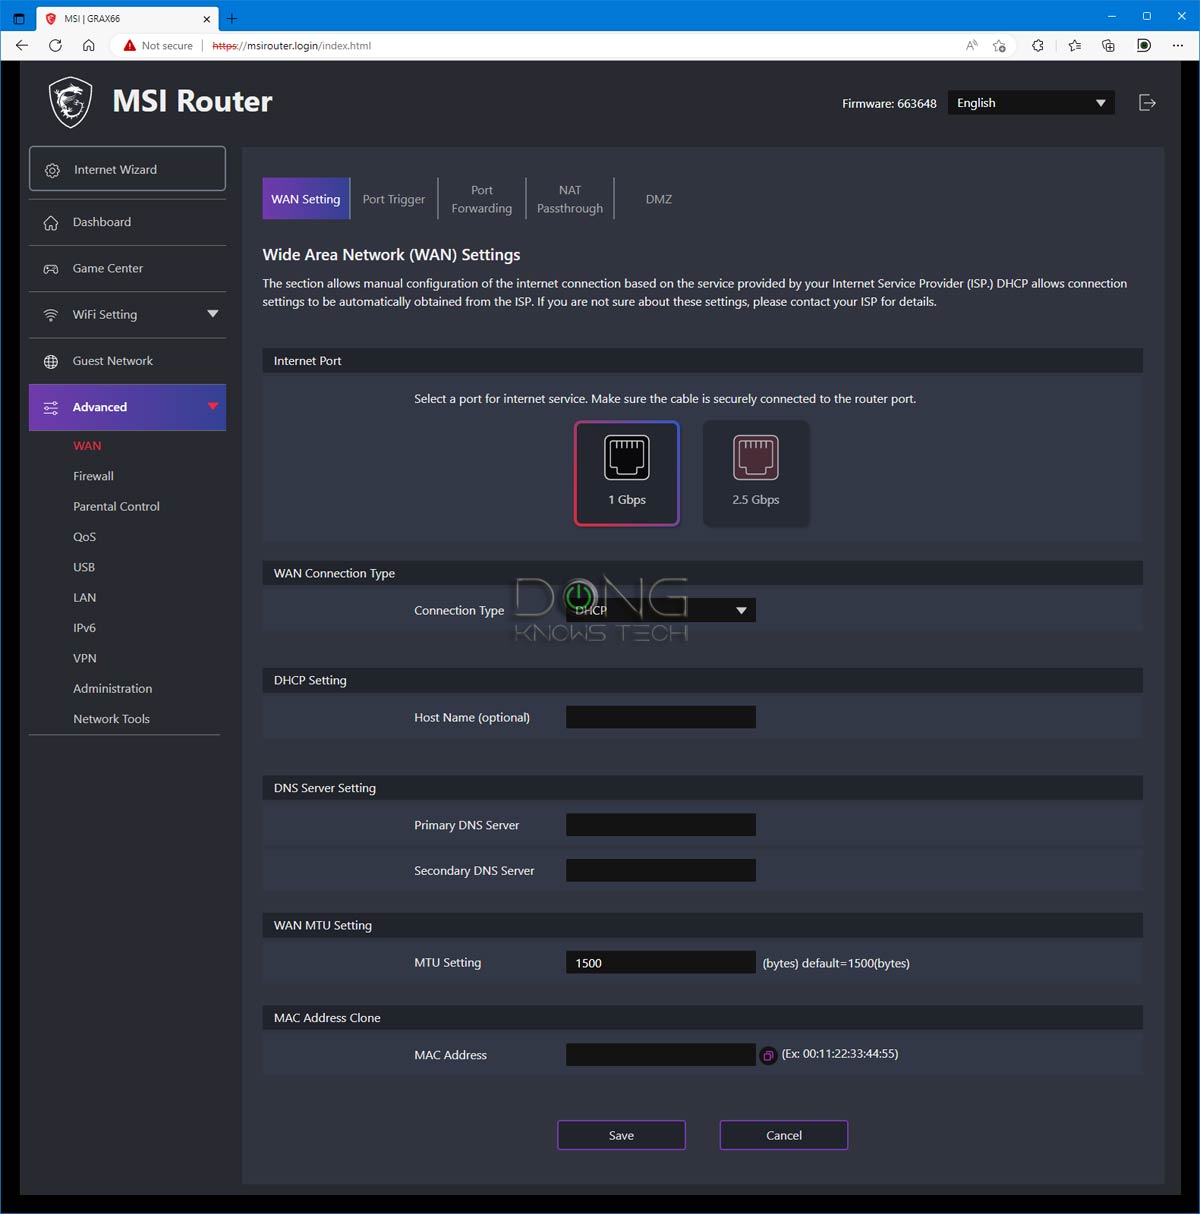Click the MAC address clone icon
The width and height of the screenshot is (1200, 1214).
[768, 1055]
